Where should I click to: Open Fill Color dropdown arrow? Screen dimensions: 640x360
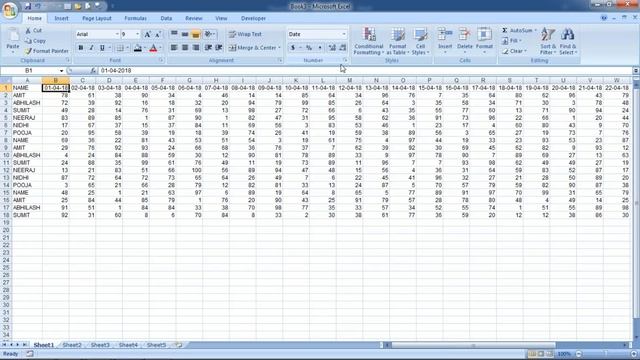[x=145, y=48]
